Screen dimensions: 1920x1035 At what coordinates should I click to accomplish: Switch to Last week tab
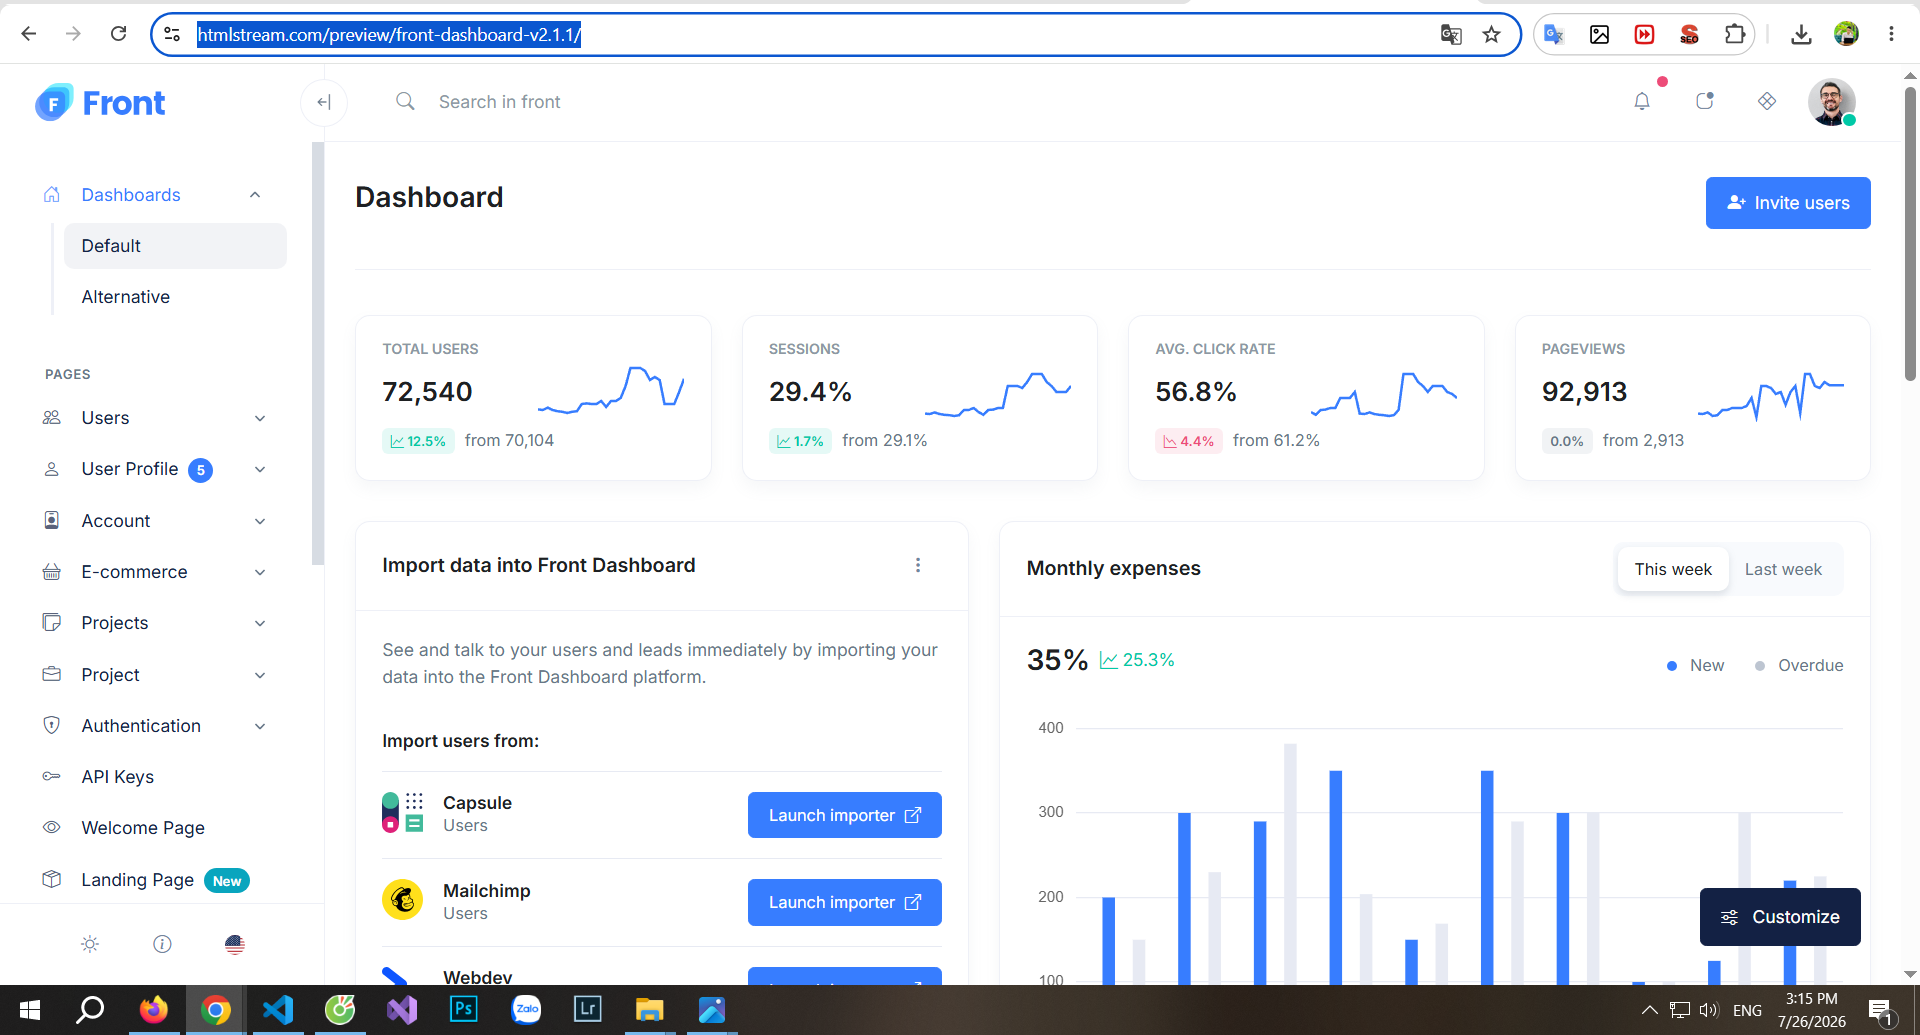(x=1783, y=569)
